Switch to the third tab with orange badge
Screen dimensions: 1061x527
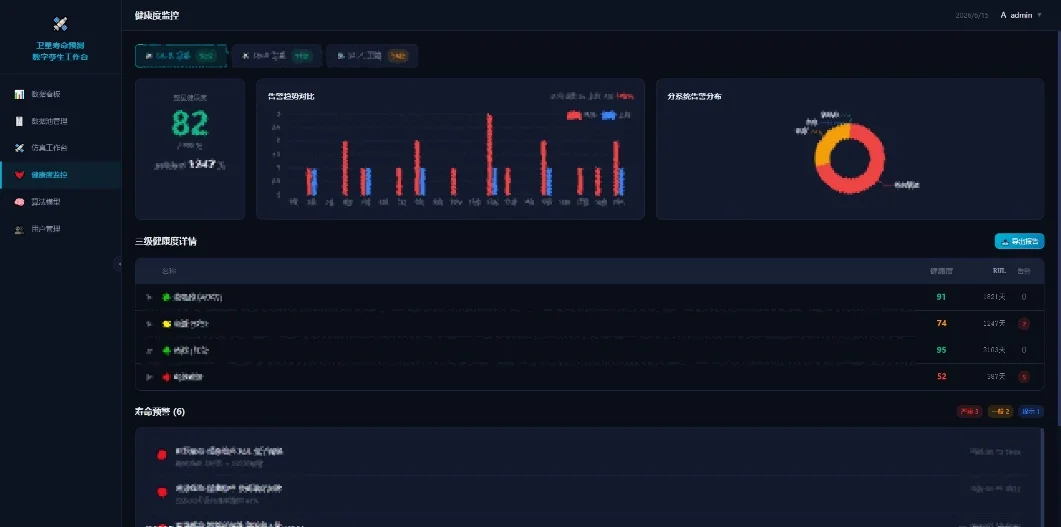click(x=372, y=56)
